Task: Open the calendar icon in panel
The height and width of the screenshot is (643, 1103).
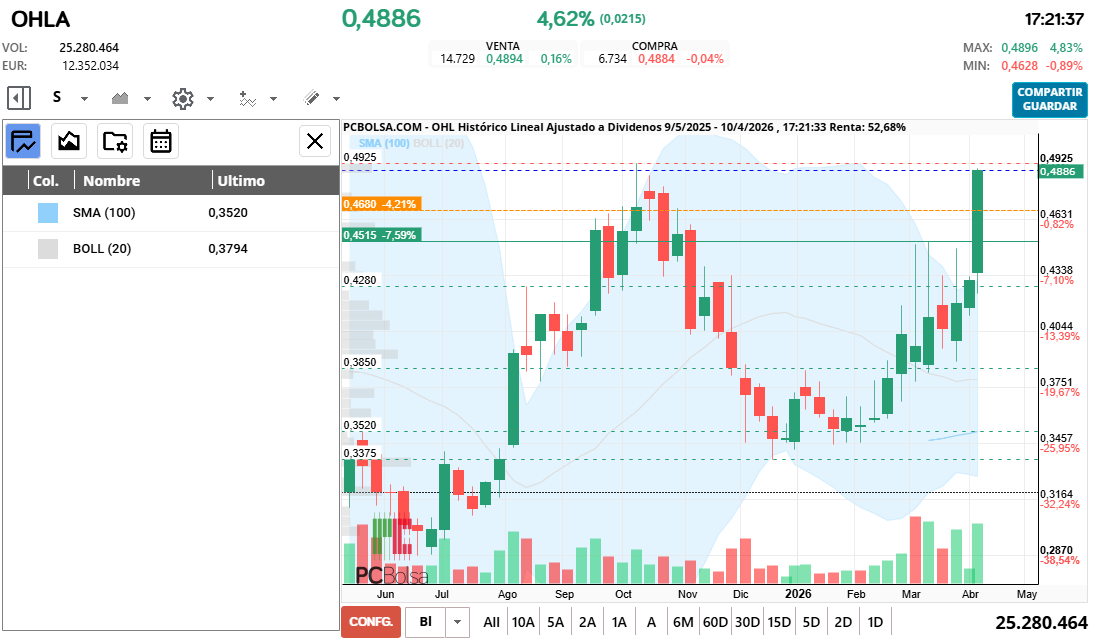Action: coord(161,141)
